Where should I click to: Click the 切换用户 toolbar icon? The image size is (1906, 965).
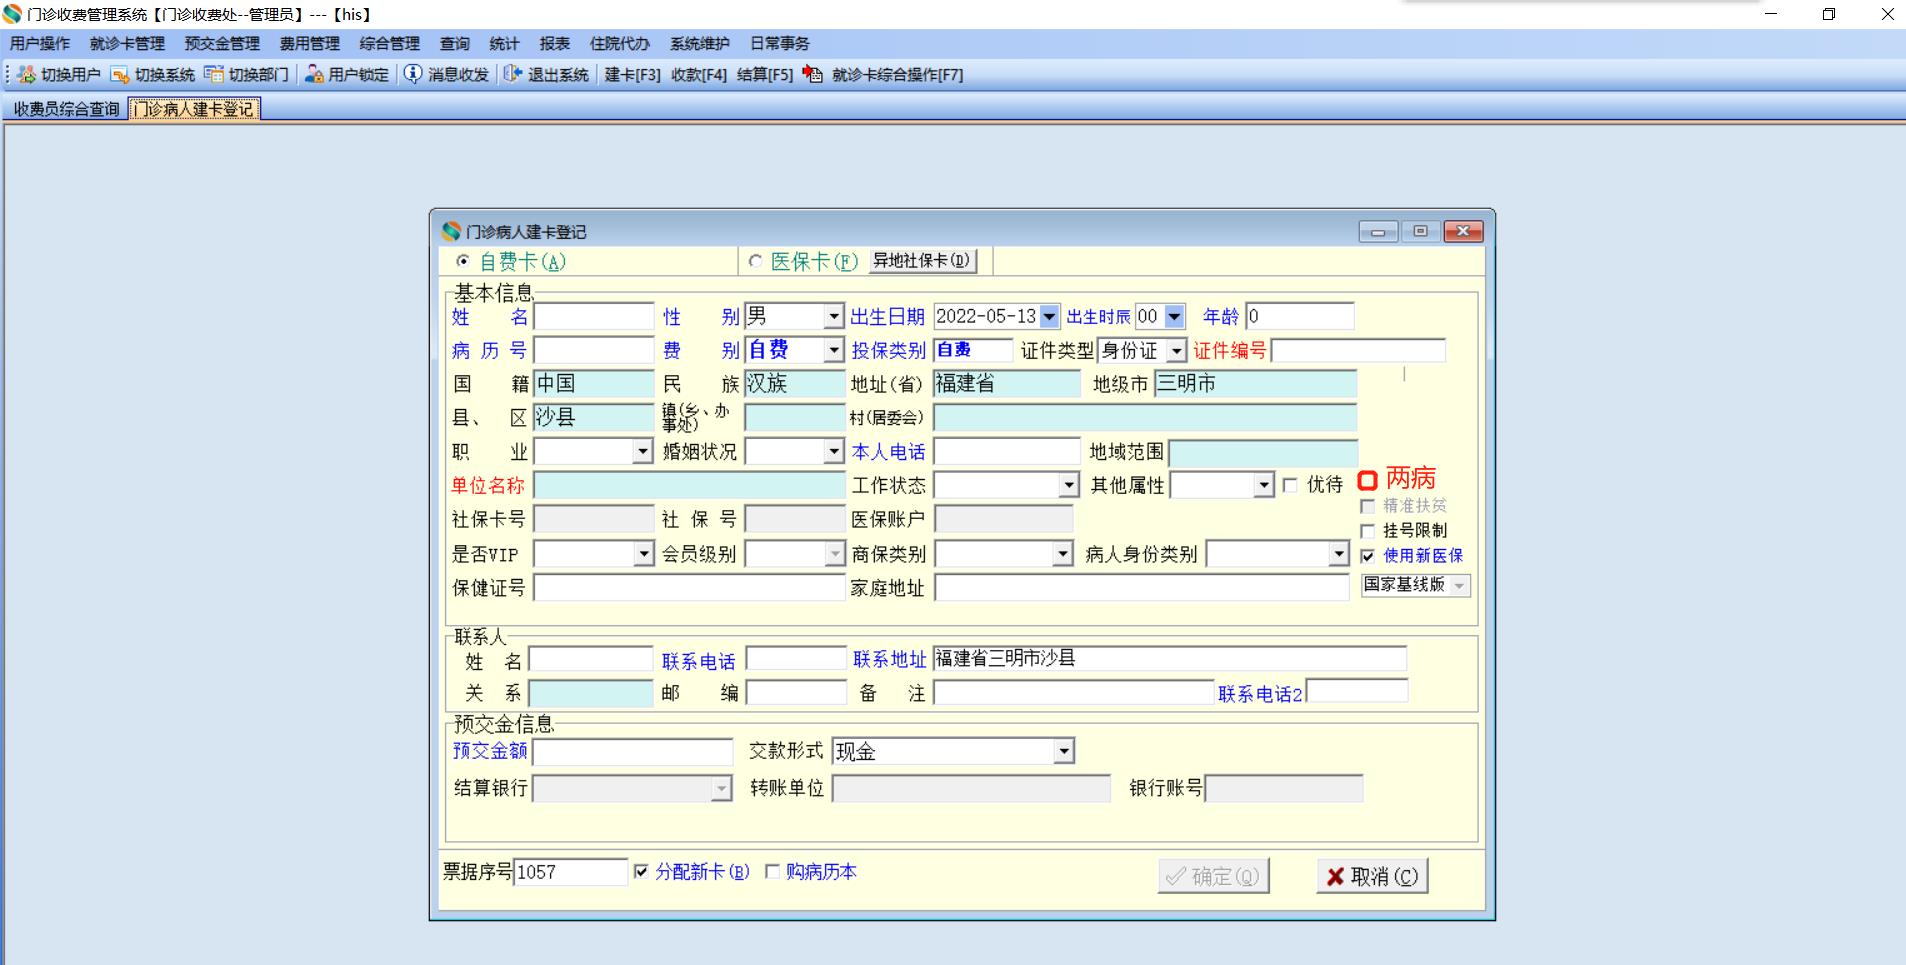coord(26,75)
